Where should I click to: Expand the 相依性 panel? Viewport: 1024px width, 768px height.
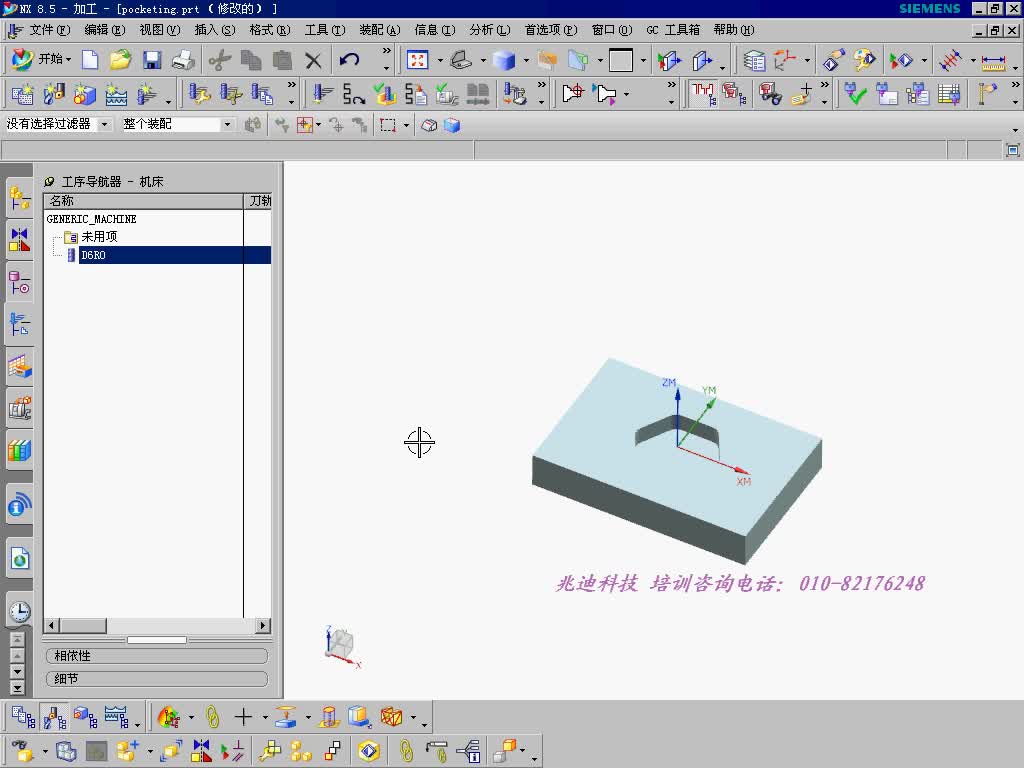coord(157,656)
